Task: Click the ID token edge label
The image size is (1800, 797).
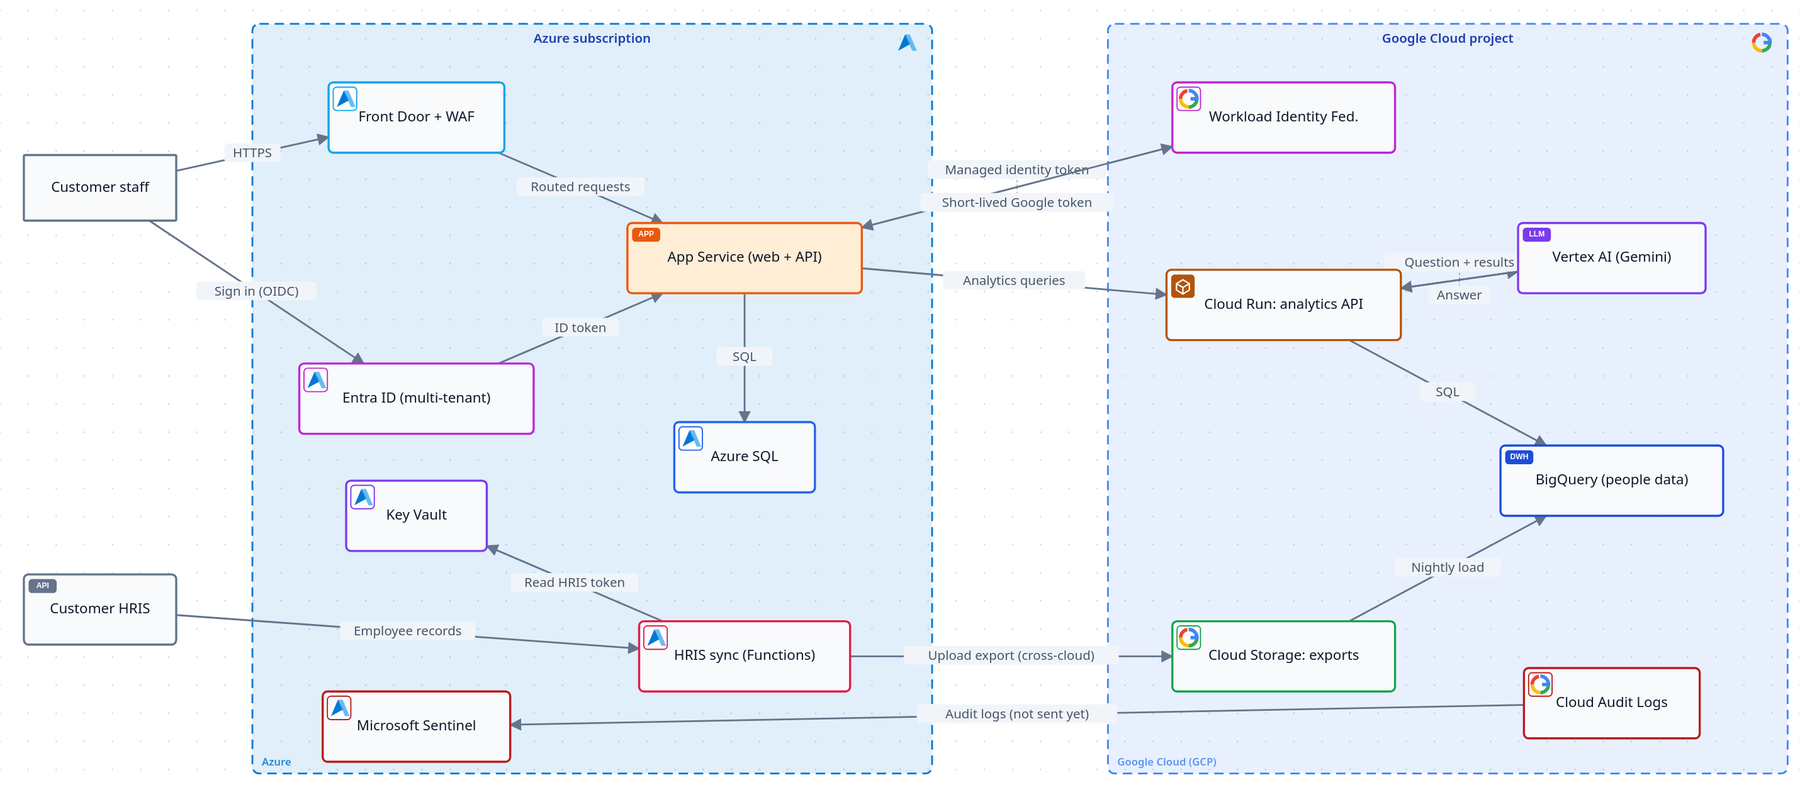Action: 580,328
